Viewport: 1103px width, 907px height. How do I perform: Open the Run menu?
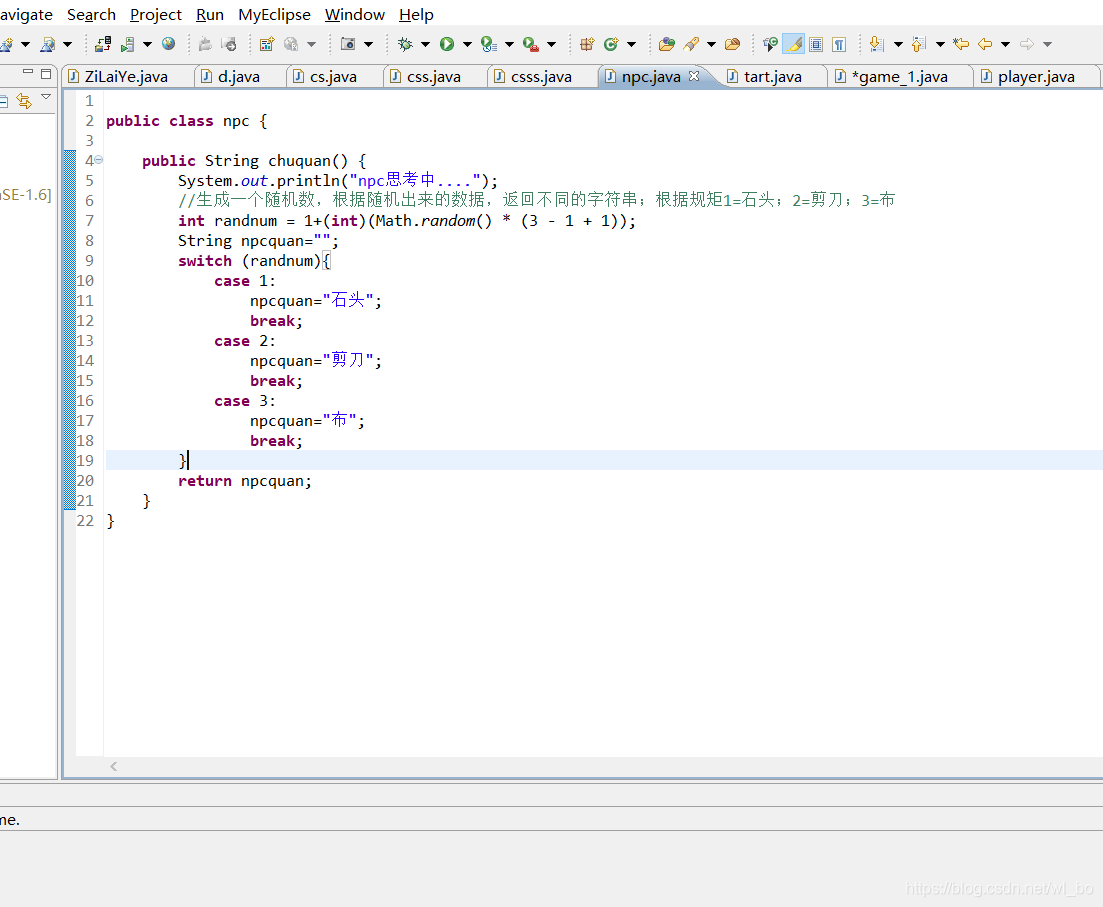click(x=210, y=15)
